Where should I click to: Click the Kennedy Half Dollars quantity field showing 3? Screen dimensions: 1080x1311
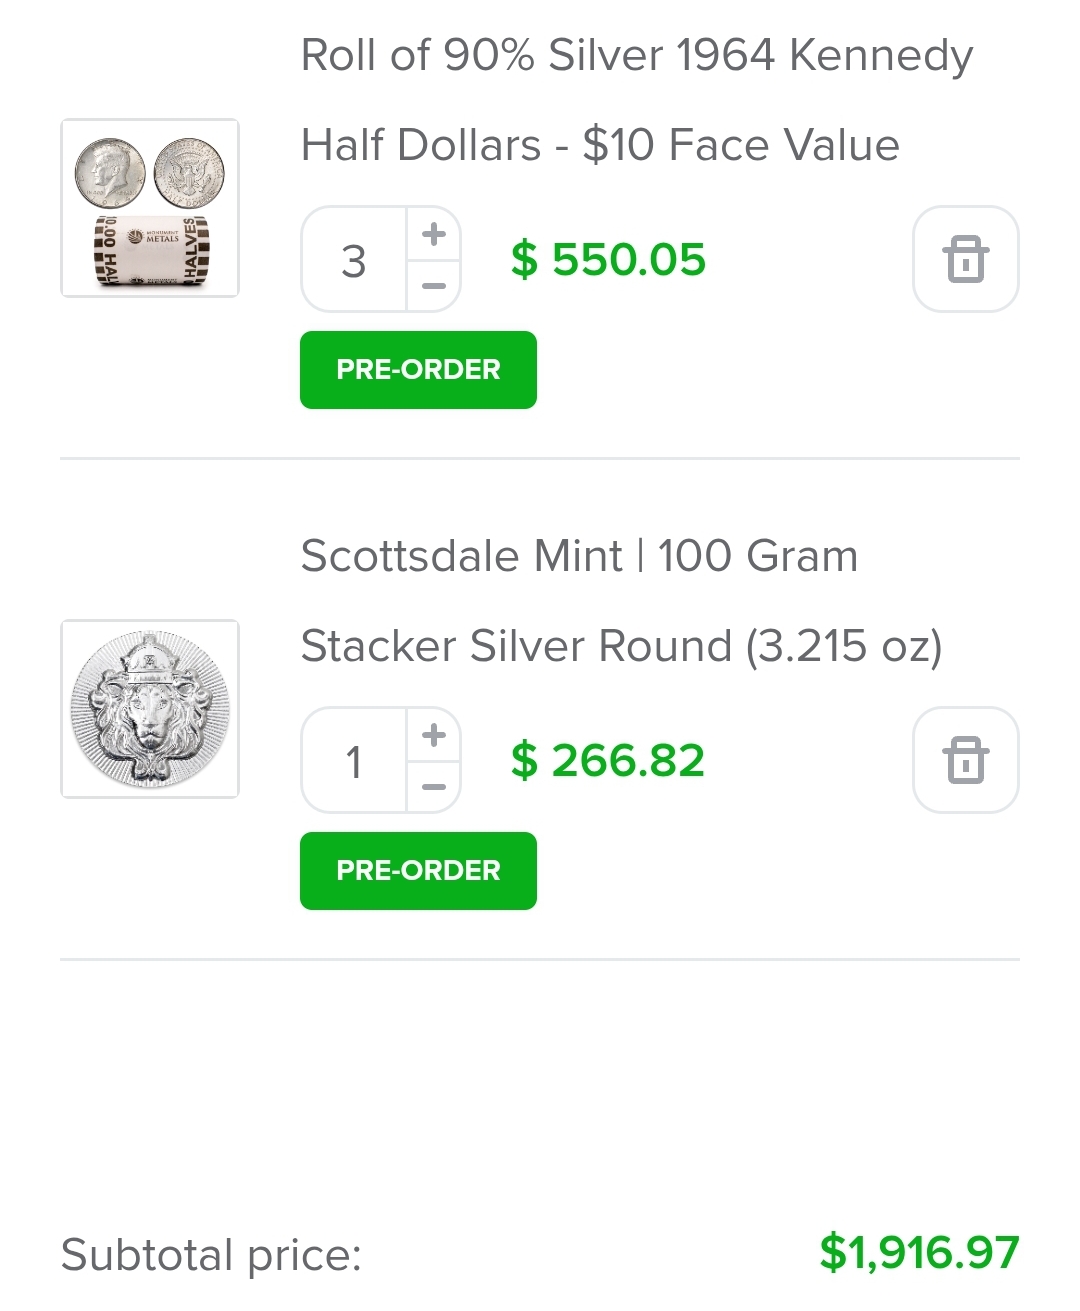point(354,260)
